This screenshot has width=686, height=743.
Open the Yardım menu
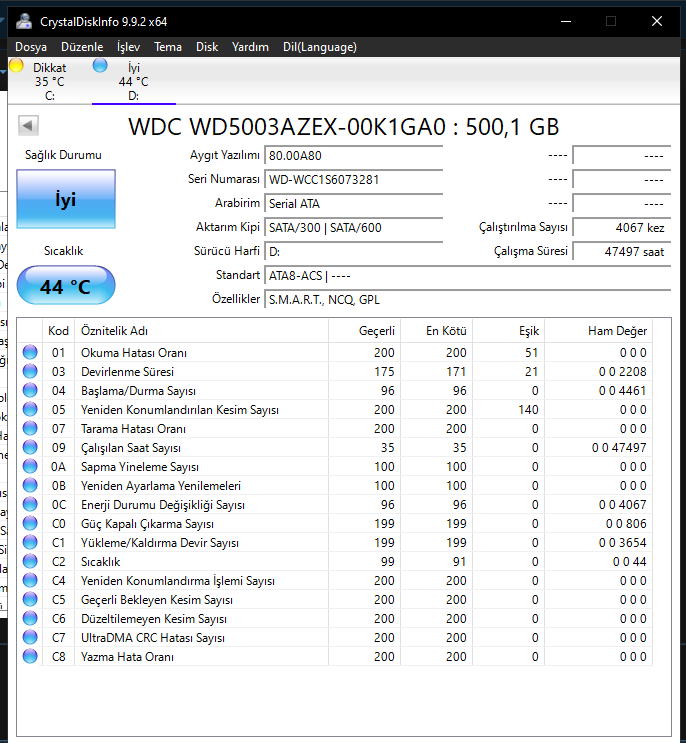(250, 47)
